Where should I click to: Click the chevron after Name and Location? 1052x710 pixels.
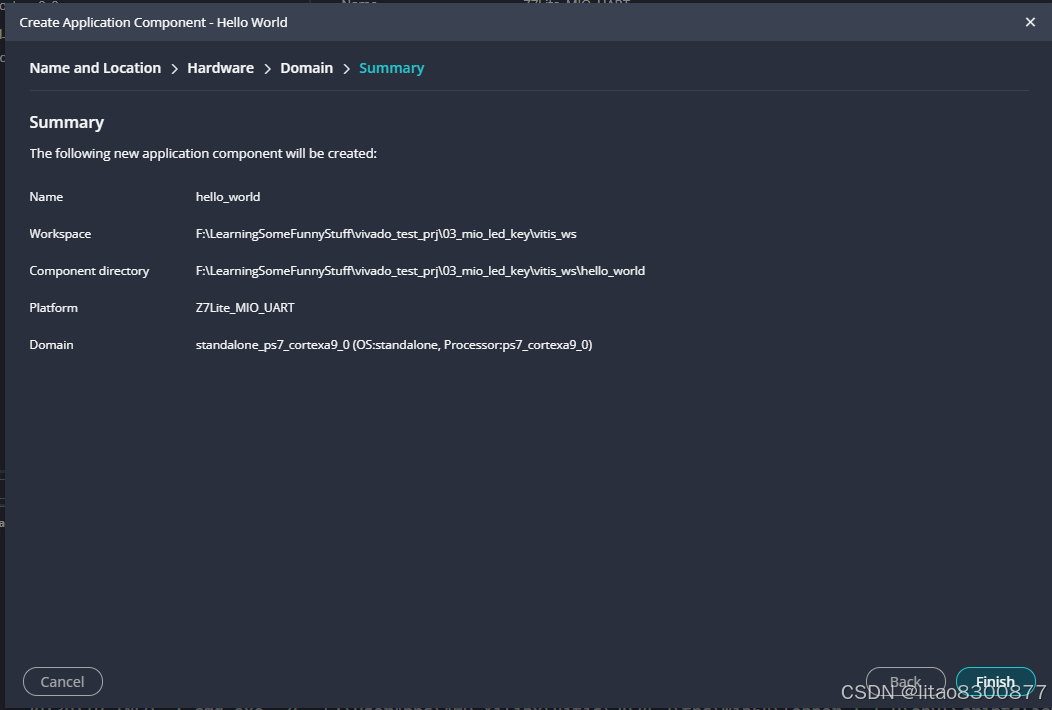[x=174, y=68]
